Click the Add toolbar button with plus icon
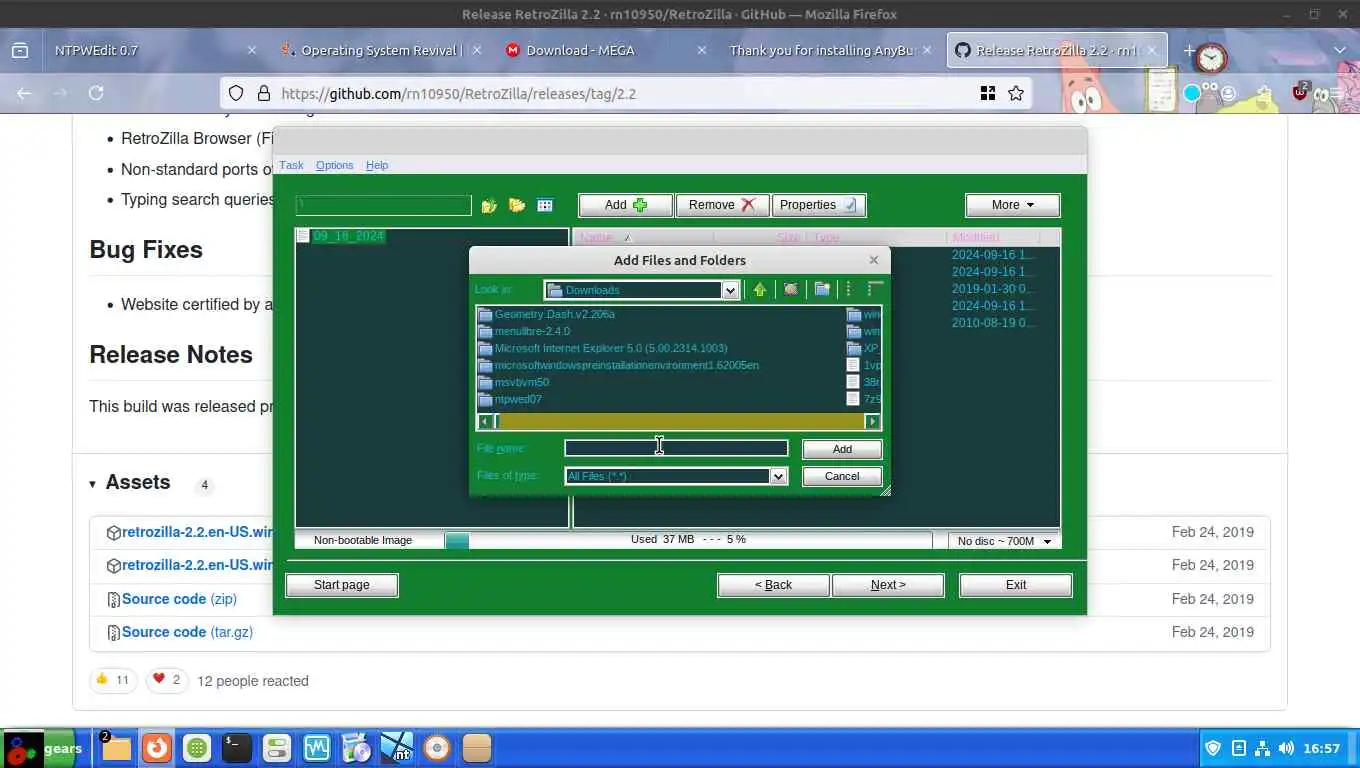1360x768 pixels. (x=626, y=205)
